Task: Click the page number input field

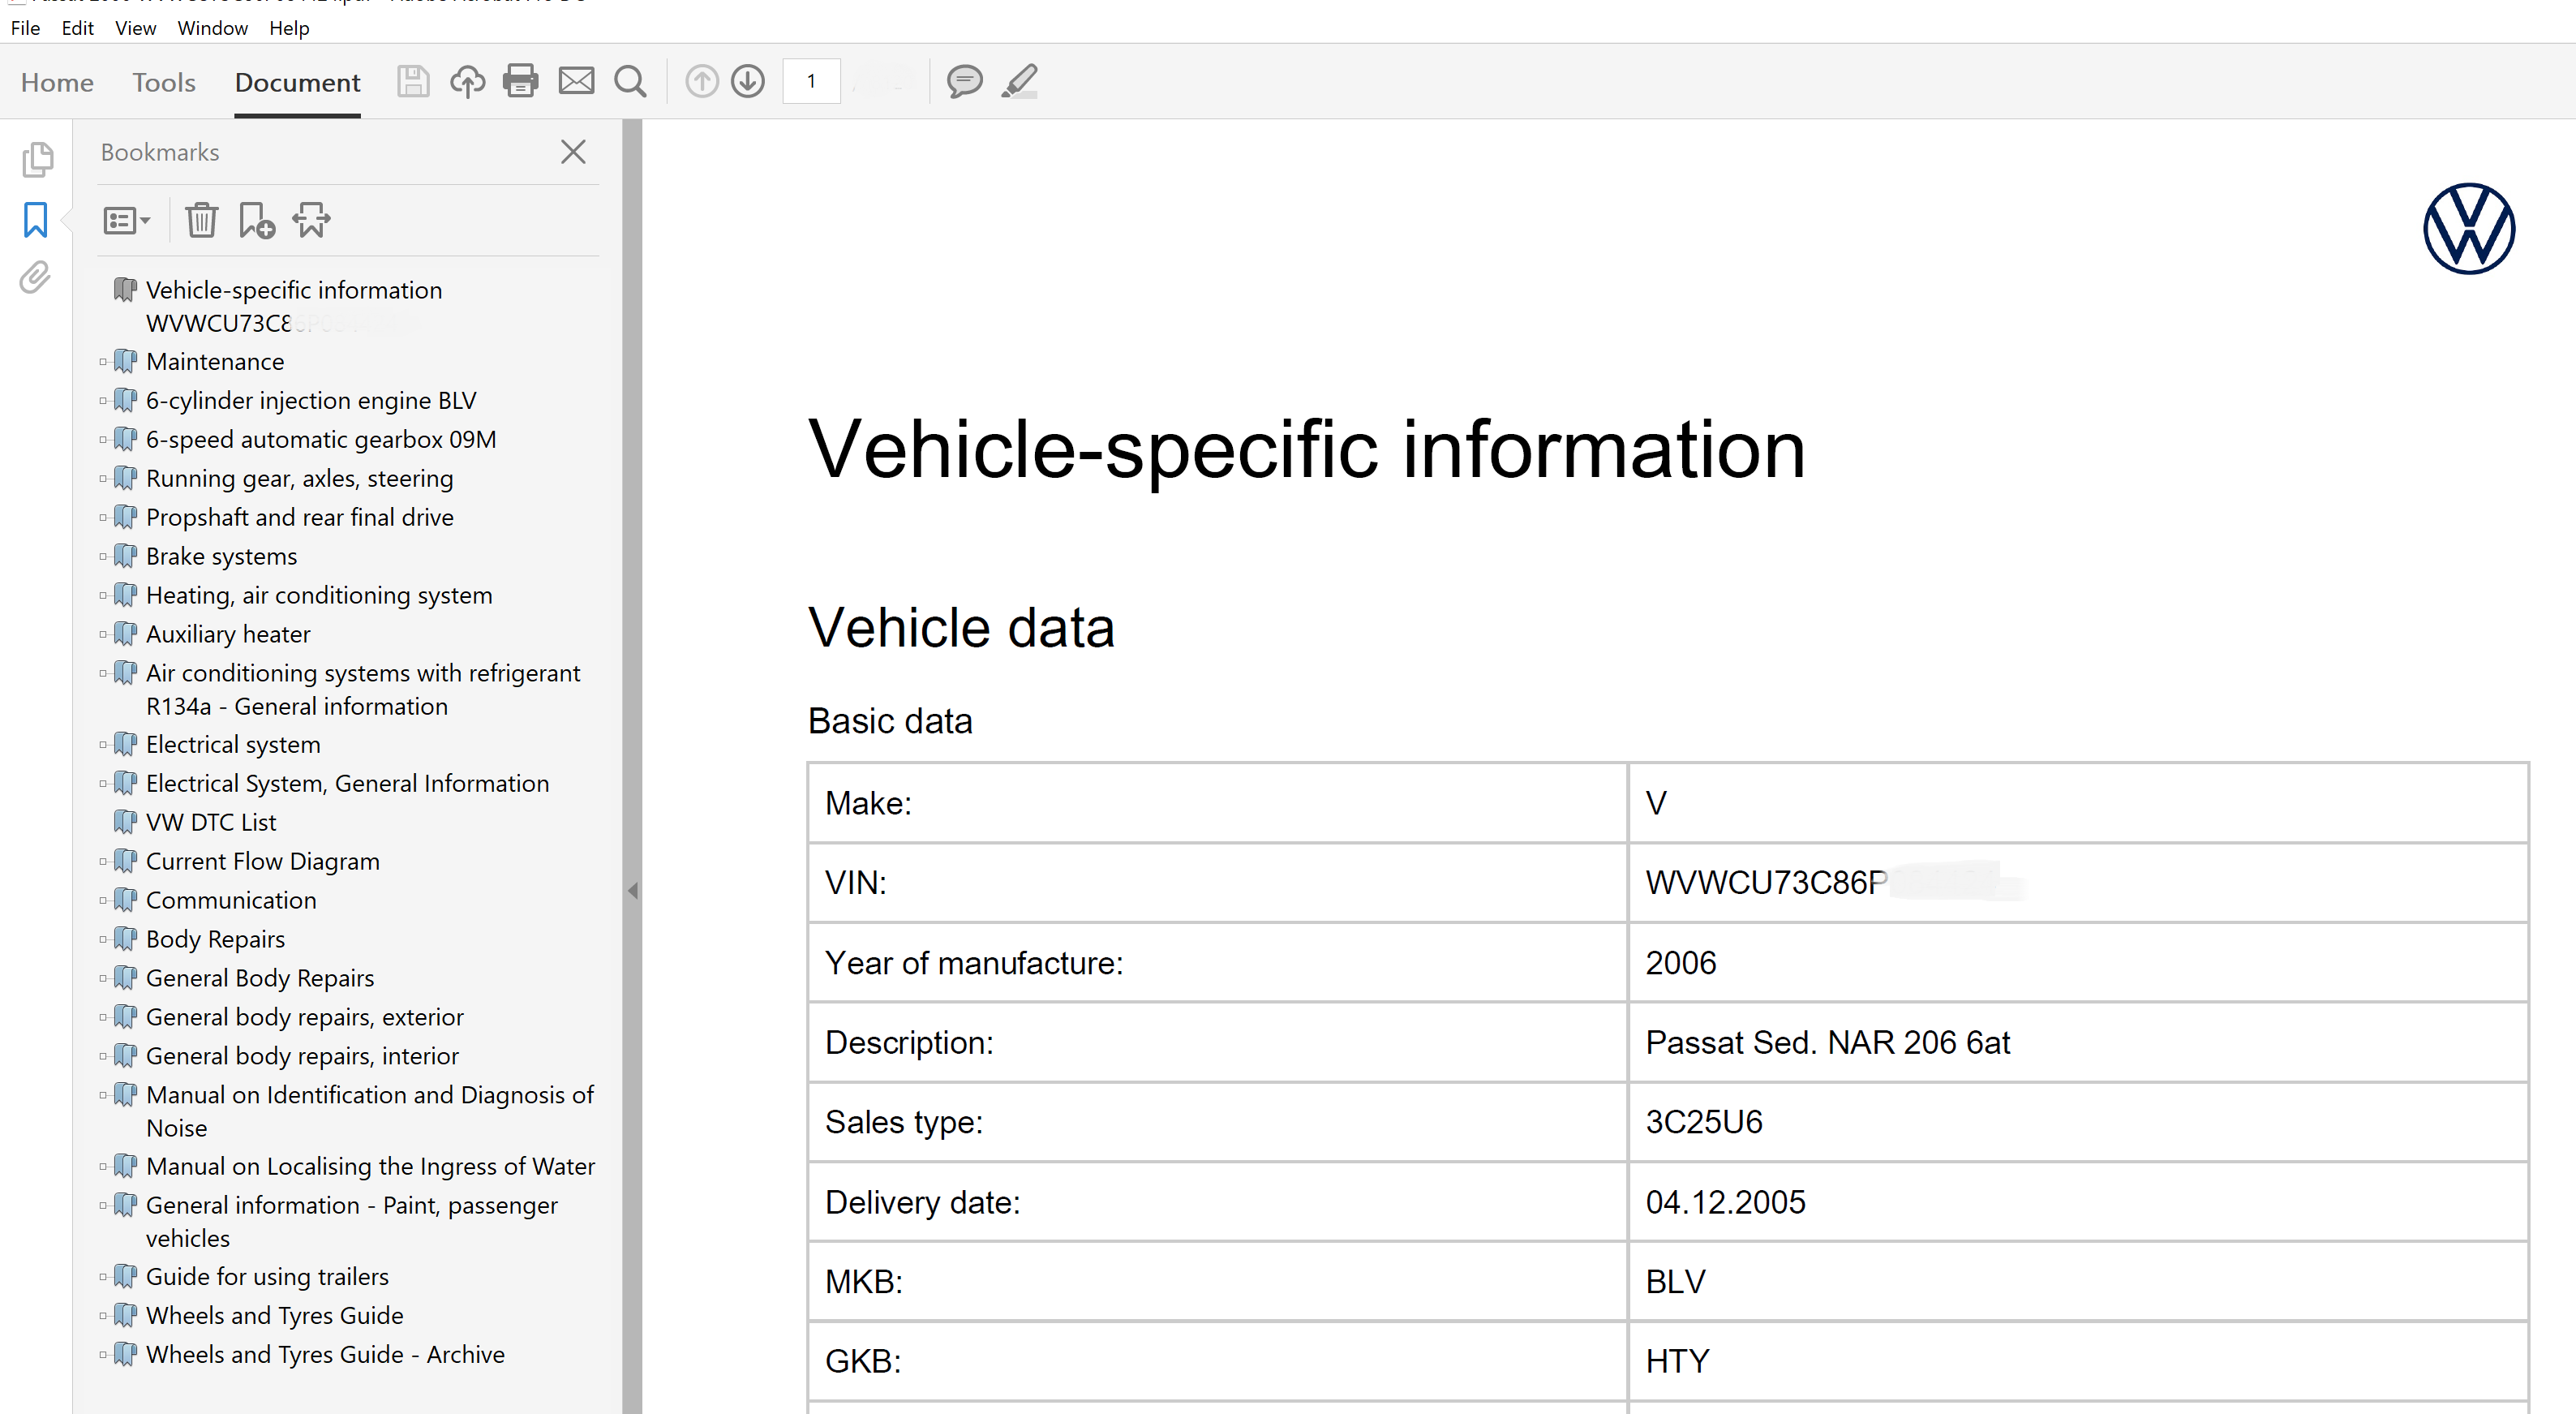Action: pyautogui.click(x=811, y=81)
